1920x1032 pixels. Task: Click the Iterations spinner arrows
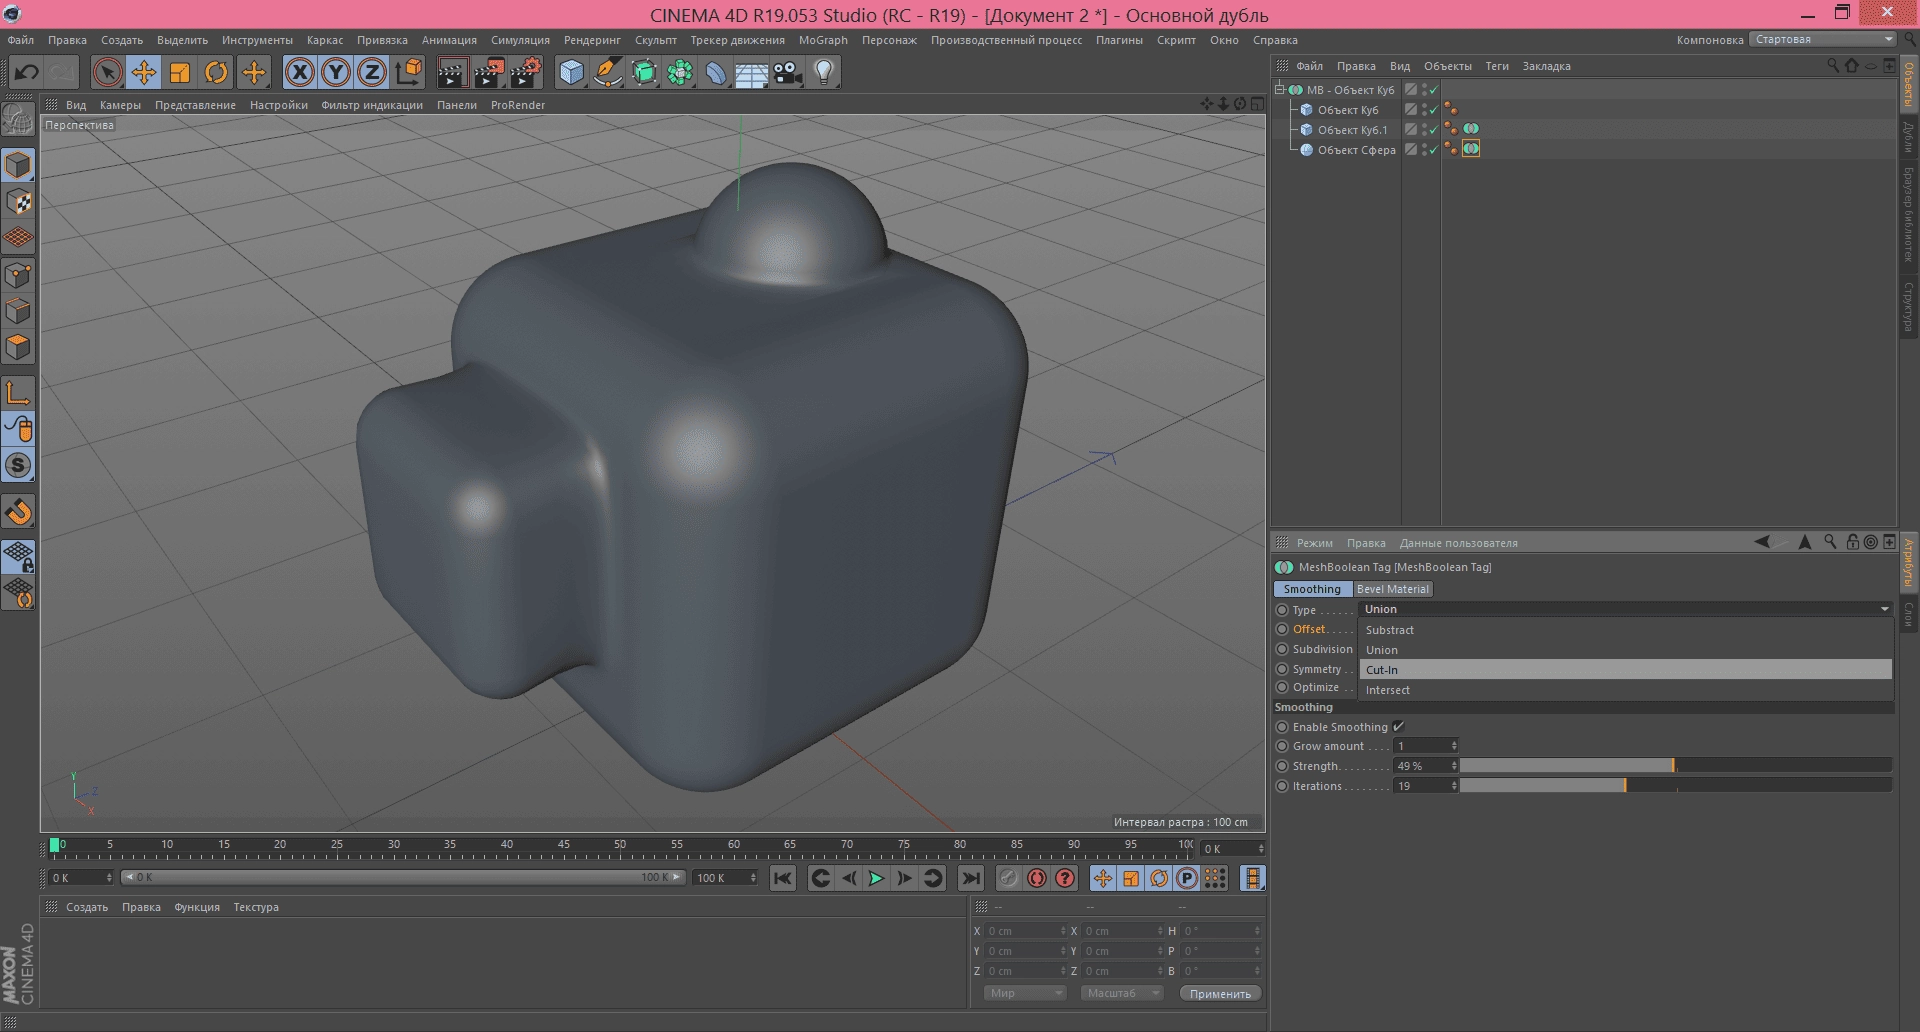[1454, 786]
